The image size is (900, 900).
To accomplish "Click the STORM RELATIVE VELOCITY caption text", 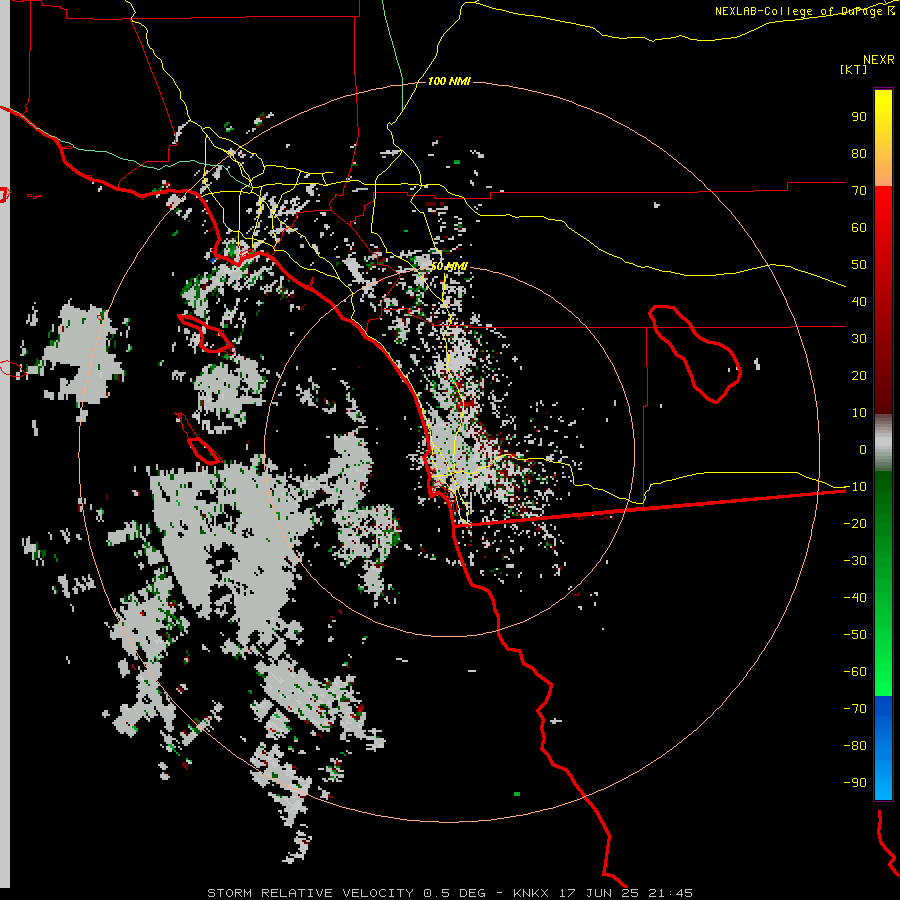I will coord(310,893).
